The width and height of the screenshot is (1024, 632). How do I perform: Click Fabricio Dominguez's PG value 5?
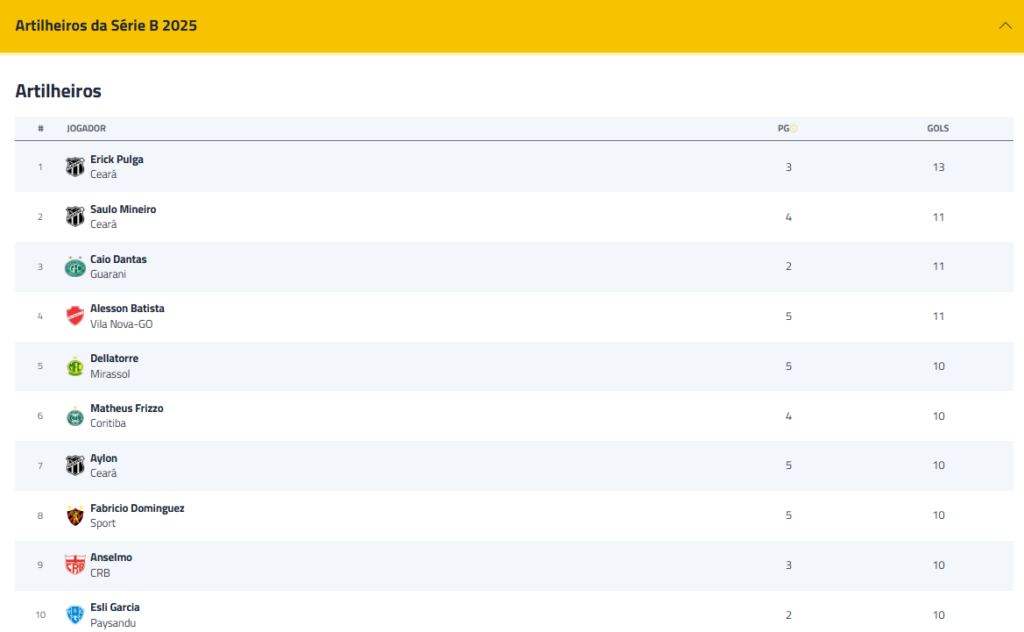click(x=788, y=515)
